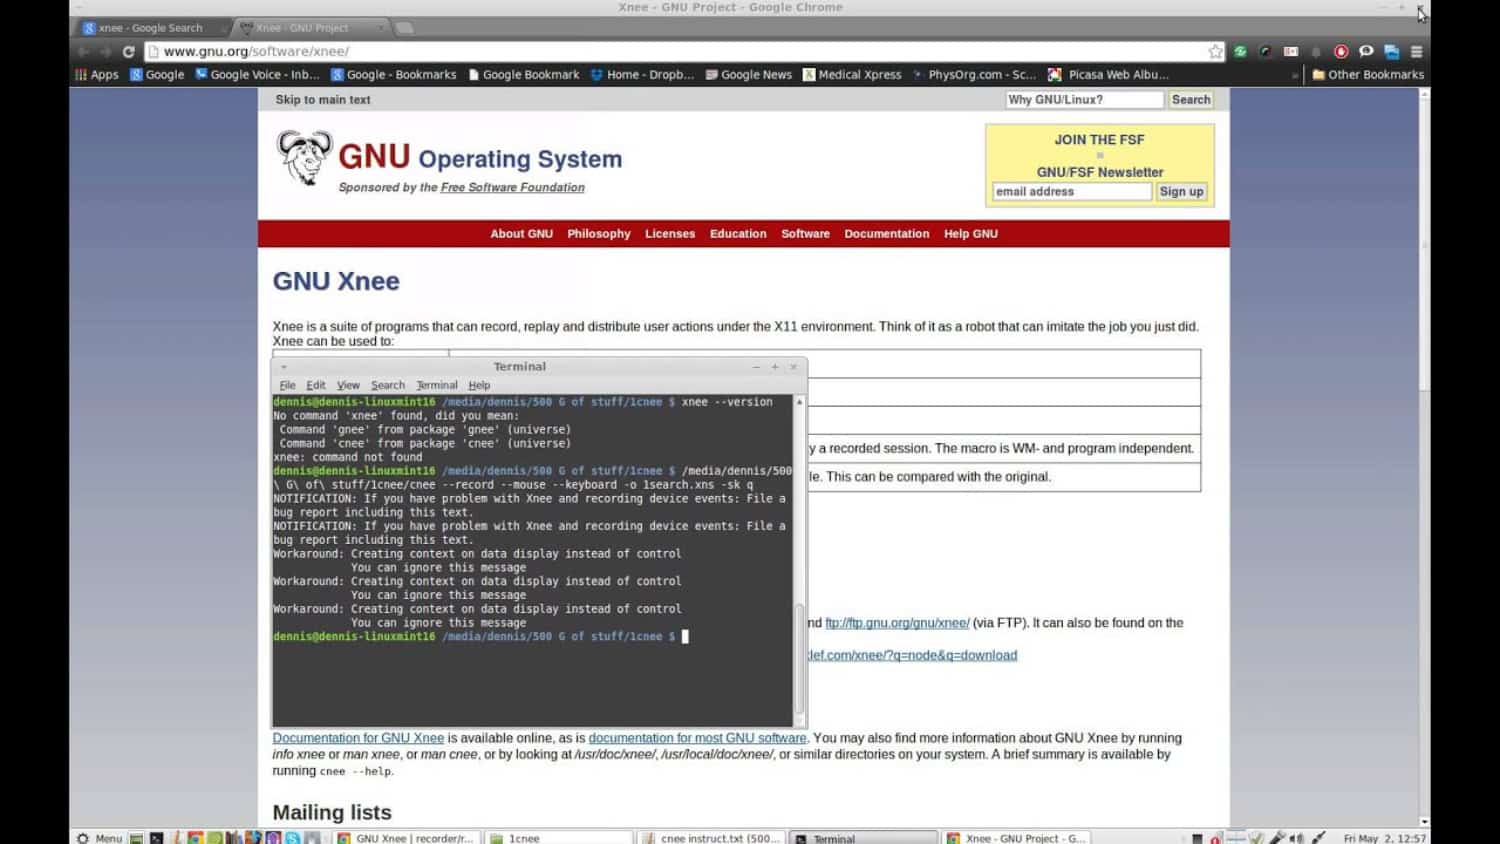Click the GNU head logo
The width and height of the screenshot is (1500, 844).
click(304, 158)
